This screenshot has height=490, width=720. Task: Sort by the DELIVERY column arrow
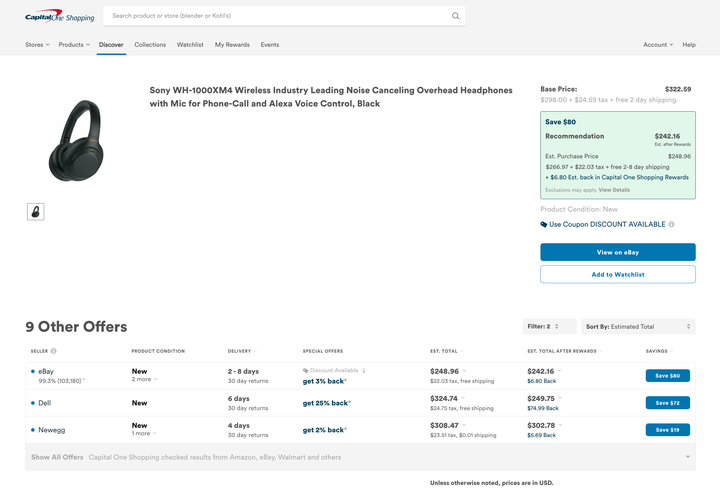tap(255, 351)
